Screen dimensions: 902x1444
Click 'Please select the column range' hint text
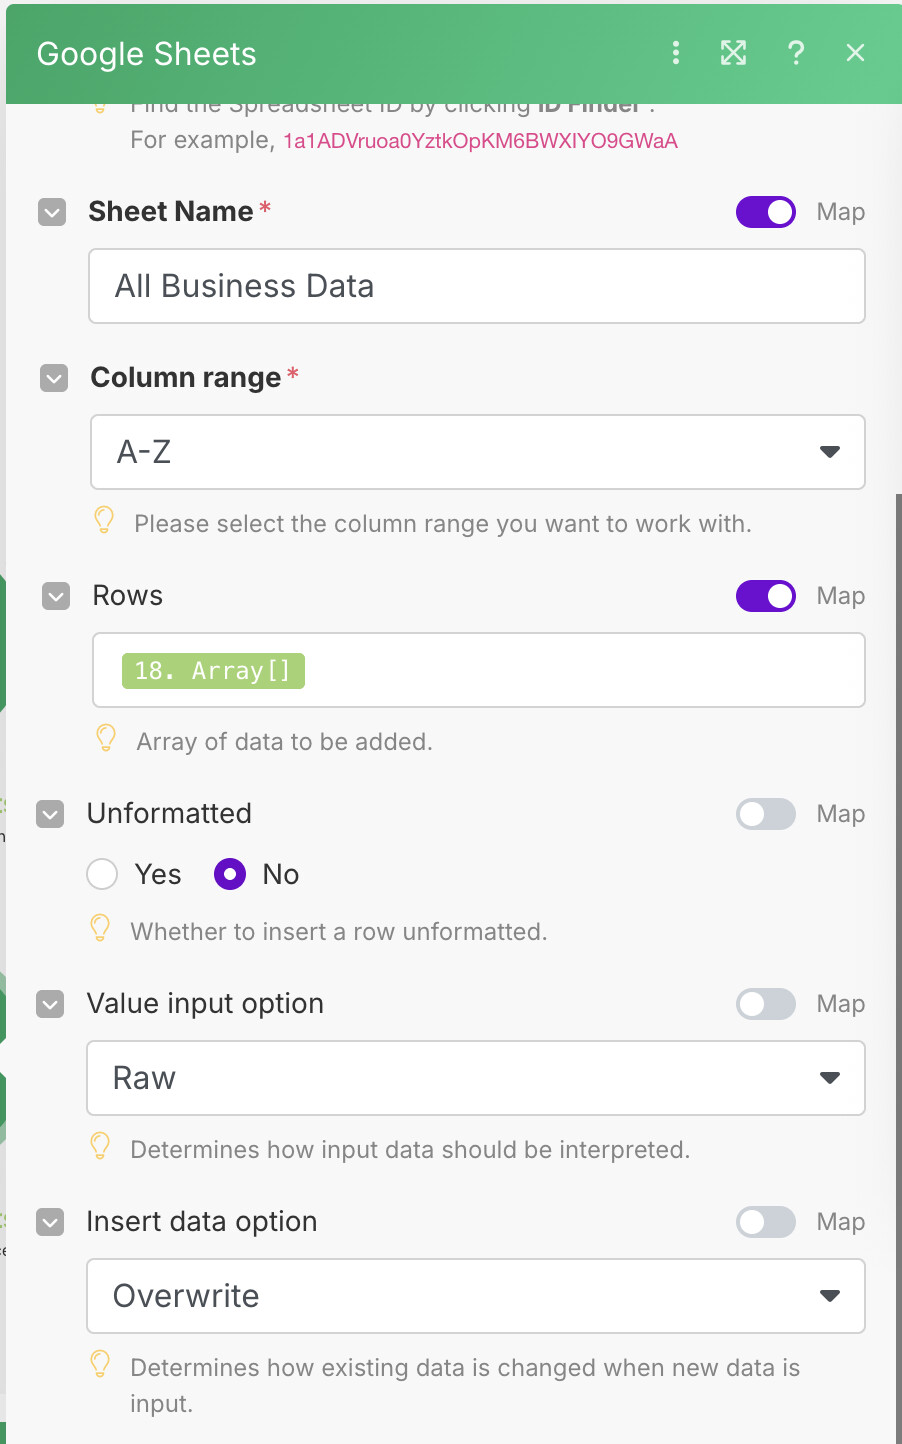(x=443, y=524)
